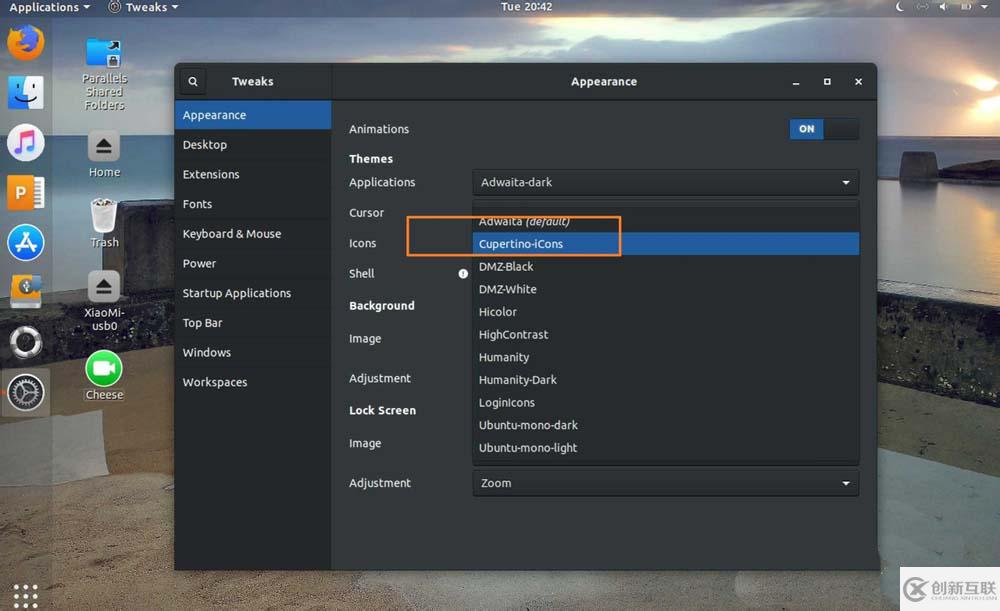
Task: Open the Tweaks app menu in top bar
Action: coord(143,7)
